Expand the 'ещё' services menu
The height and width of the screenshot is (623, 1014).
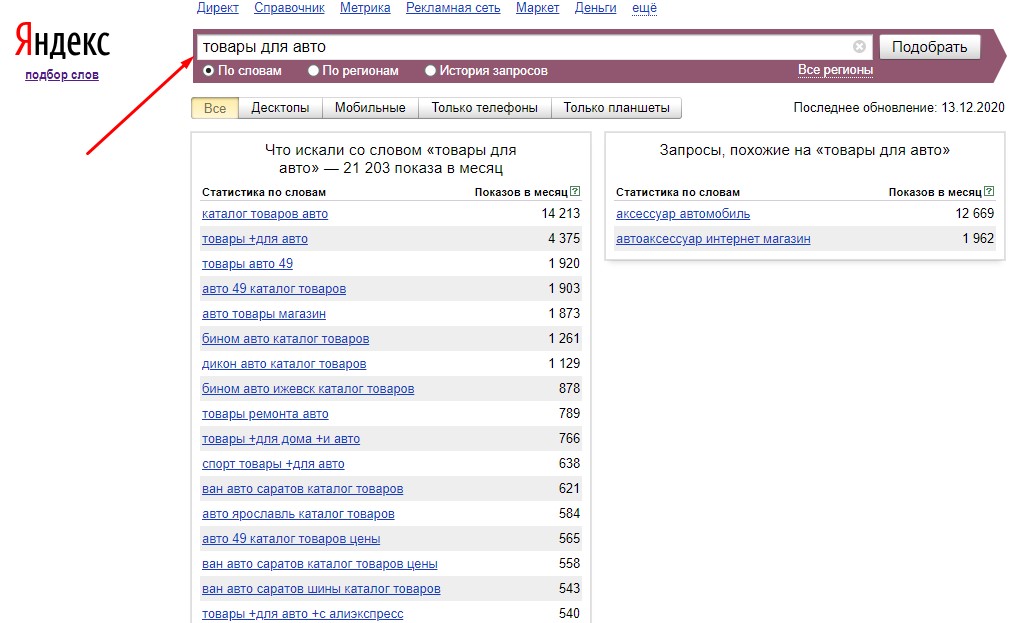click(x=644, y=8)
